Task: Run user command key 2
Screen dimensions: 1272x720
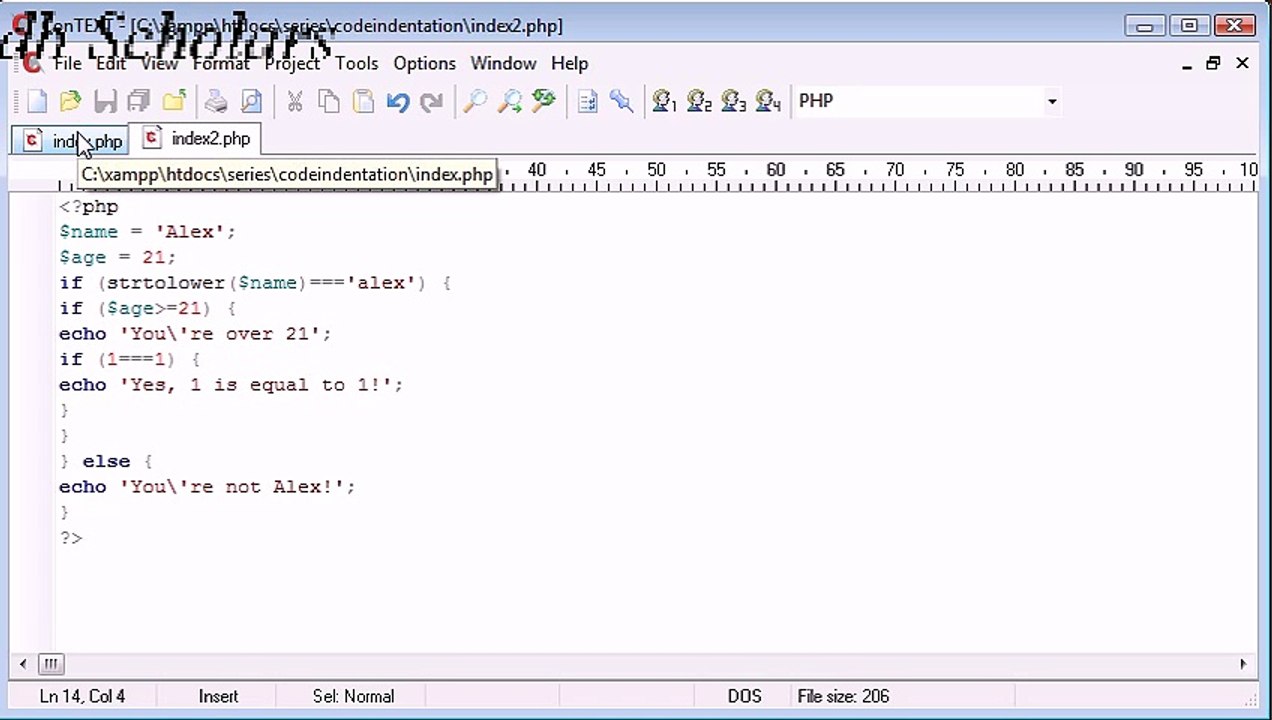Action: 699,101
